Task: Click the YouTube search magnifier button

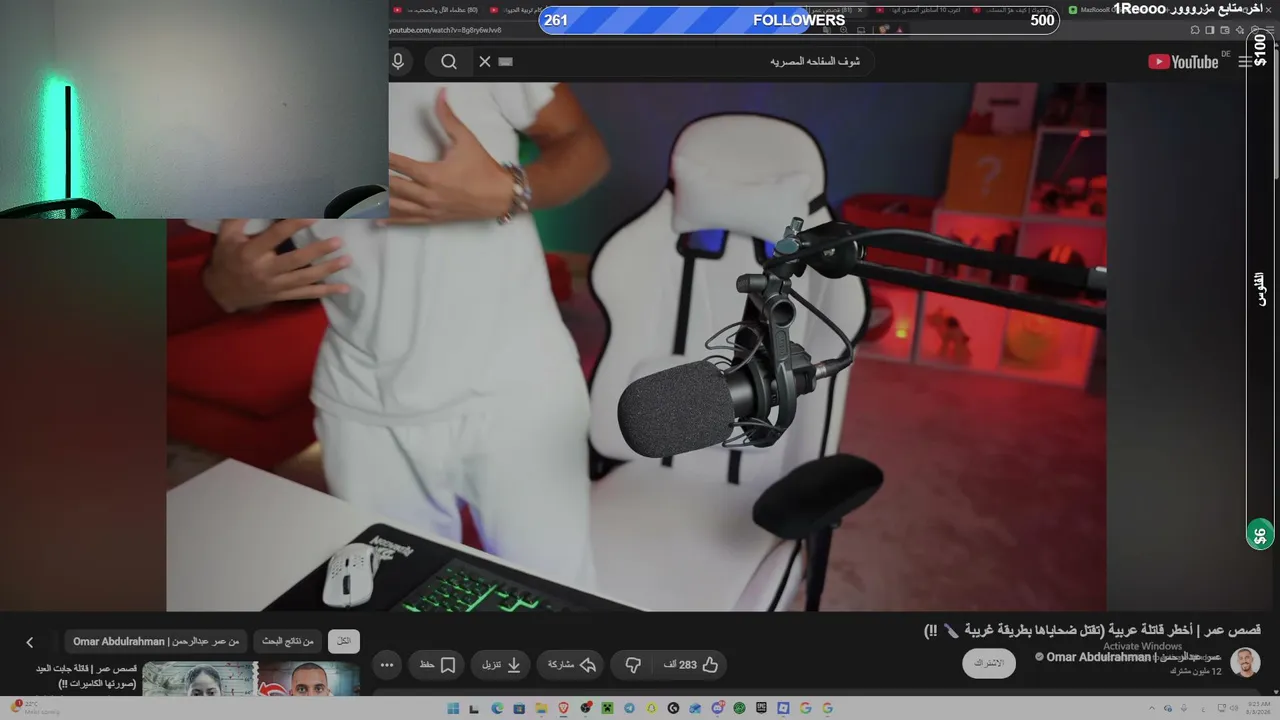Action: (449, 62)
